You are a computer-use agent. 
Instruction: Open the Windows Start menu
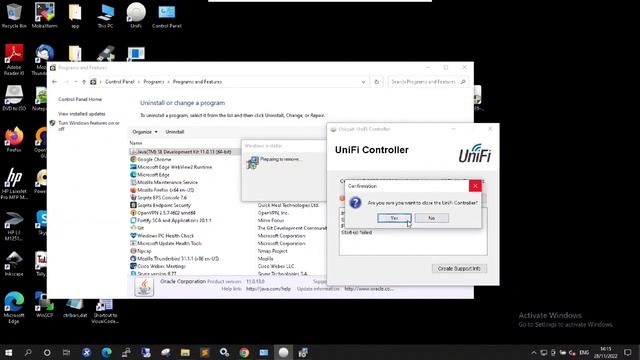(x=8, y=352)
